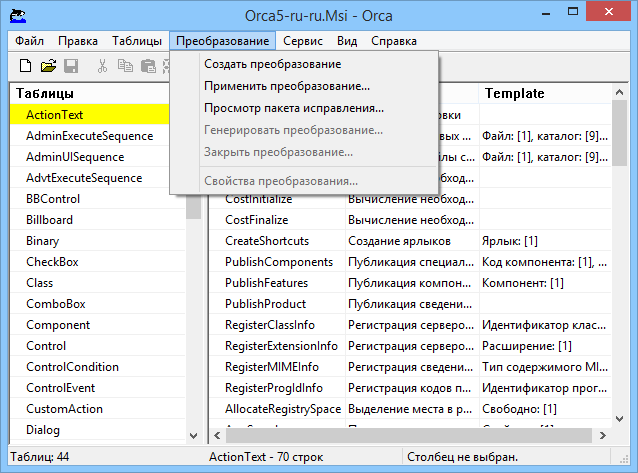
Task: Open the Таблицы menu
Action: pos(137,41)
